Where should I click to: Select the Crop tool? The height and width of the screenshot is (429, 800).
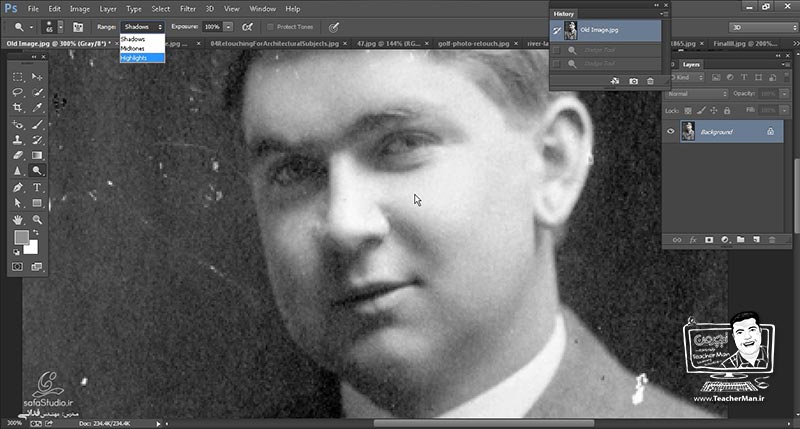coord(18,108)
